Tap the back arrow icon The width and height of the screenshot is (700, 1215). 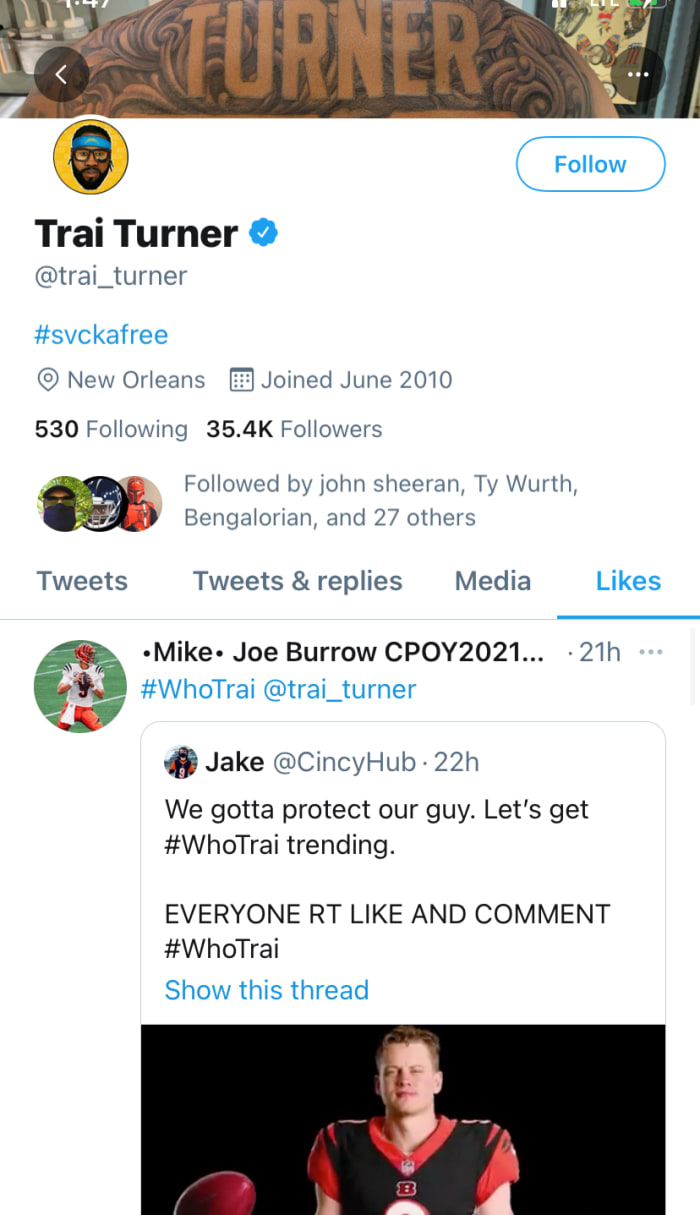coord(61,74)
